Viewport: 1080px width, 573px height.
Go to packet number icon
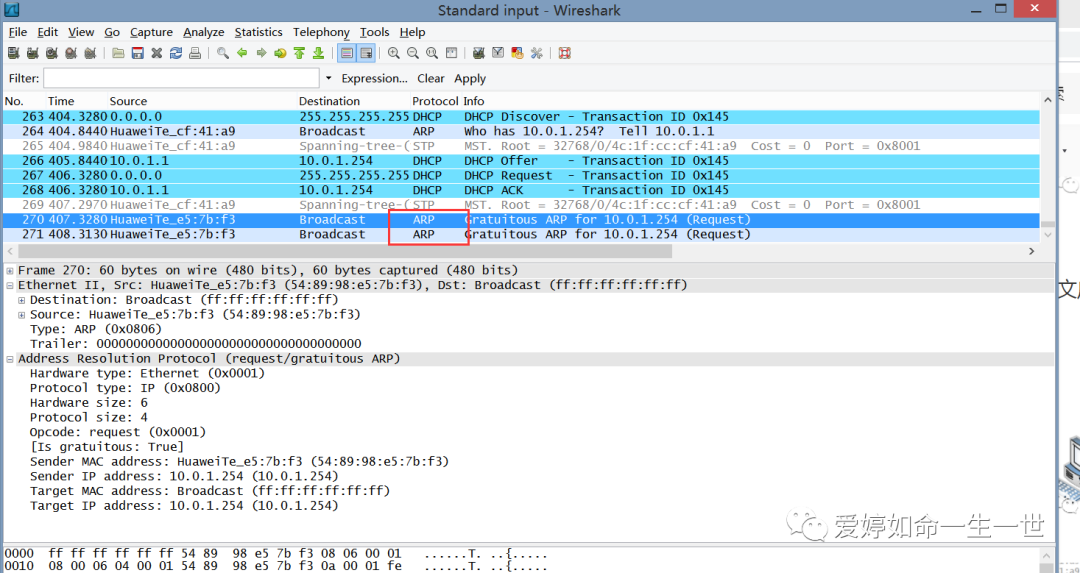click(x=280, y=53)
